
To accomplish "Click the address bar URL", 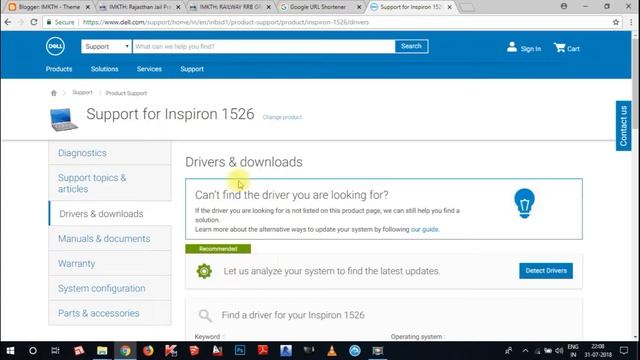I will 226,22.
